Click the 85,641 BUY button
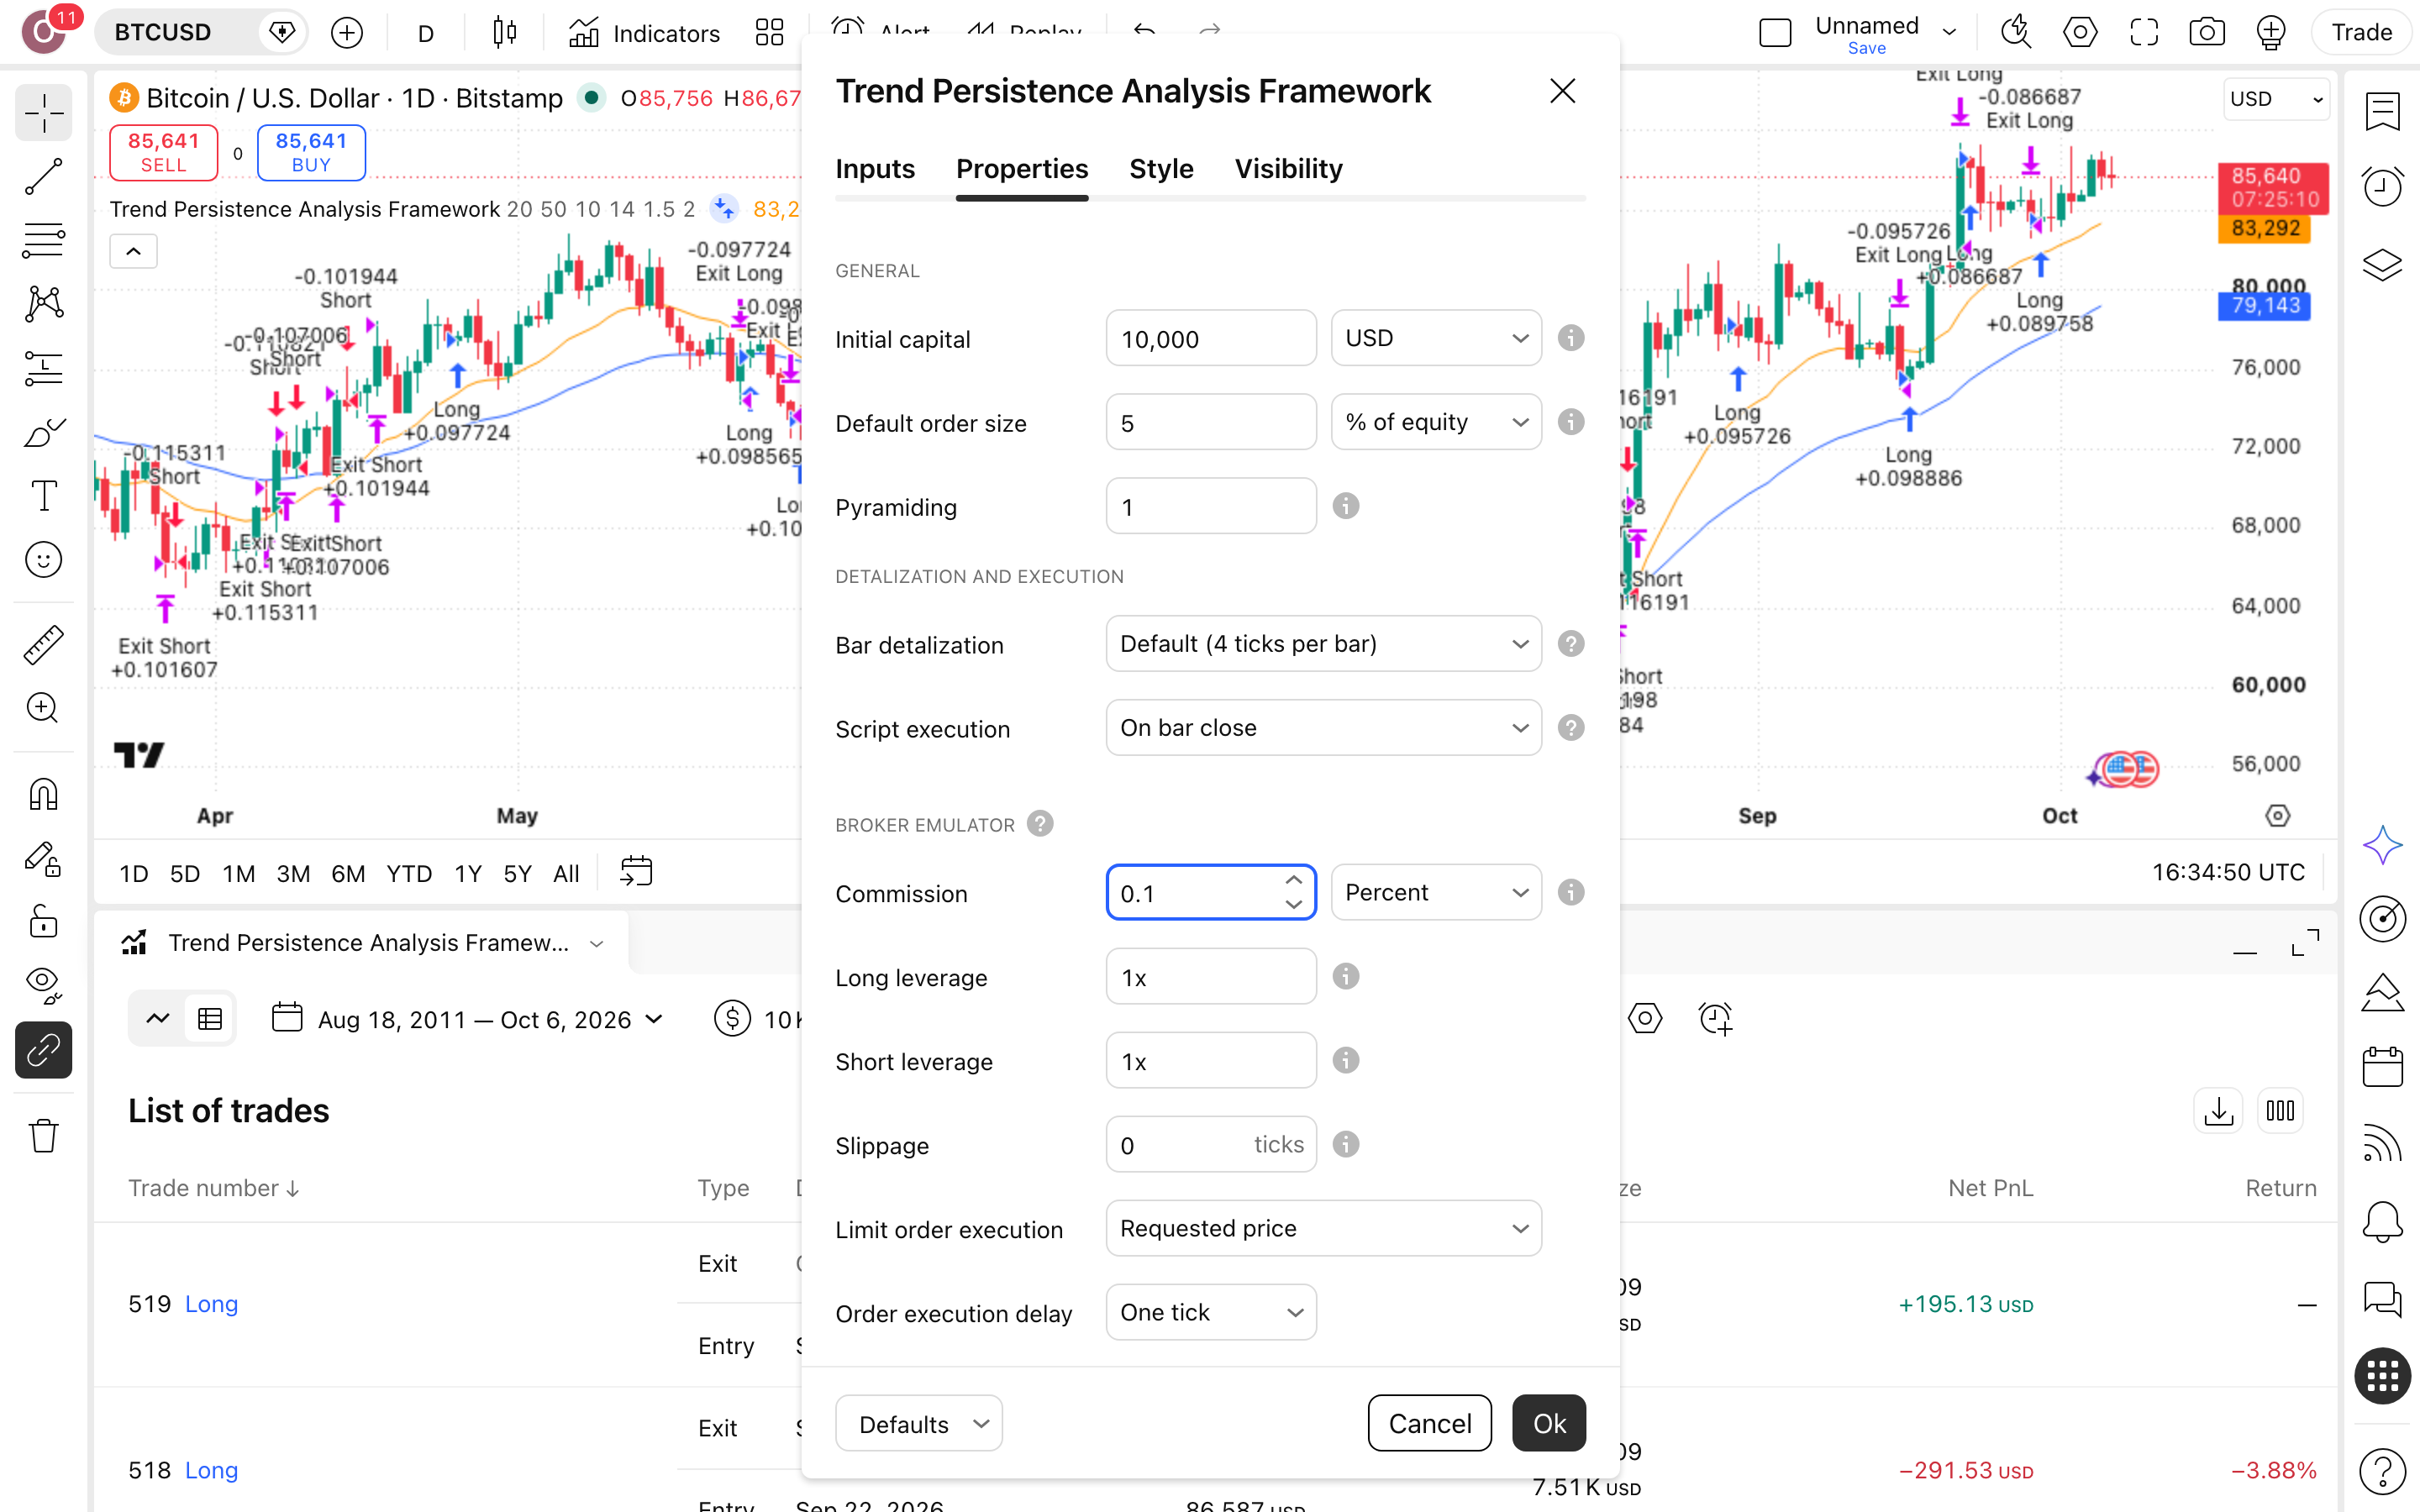 tap(311, 152)
